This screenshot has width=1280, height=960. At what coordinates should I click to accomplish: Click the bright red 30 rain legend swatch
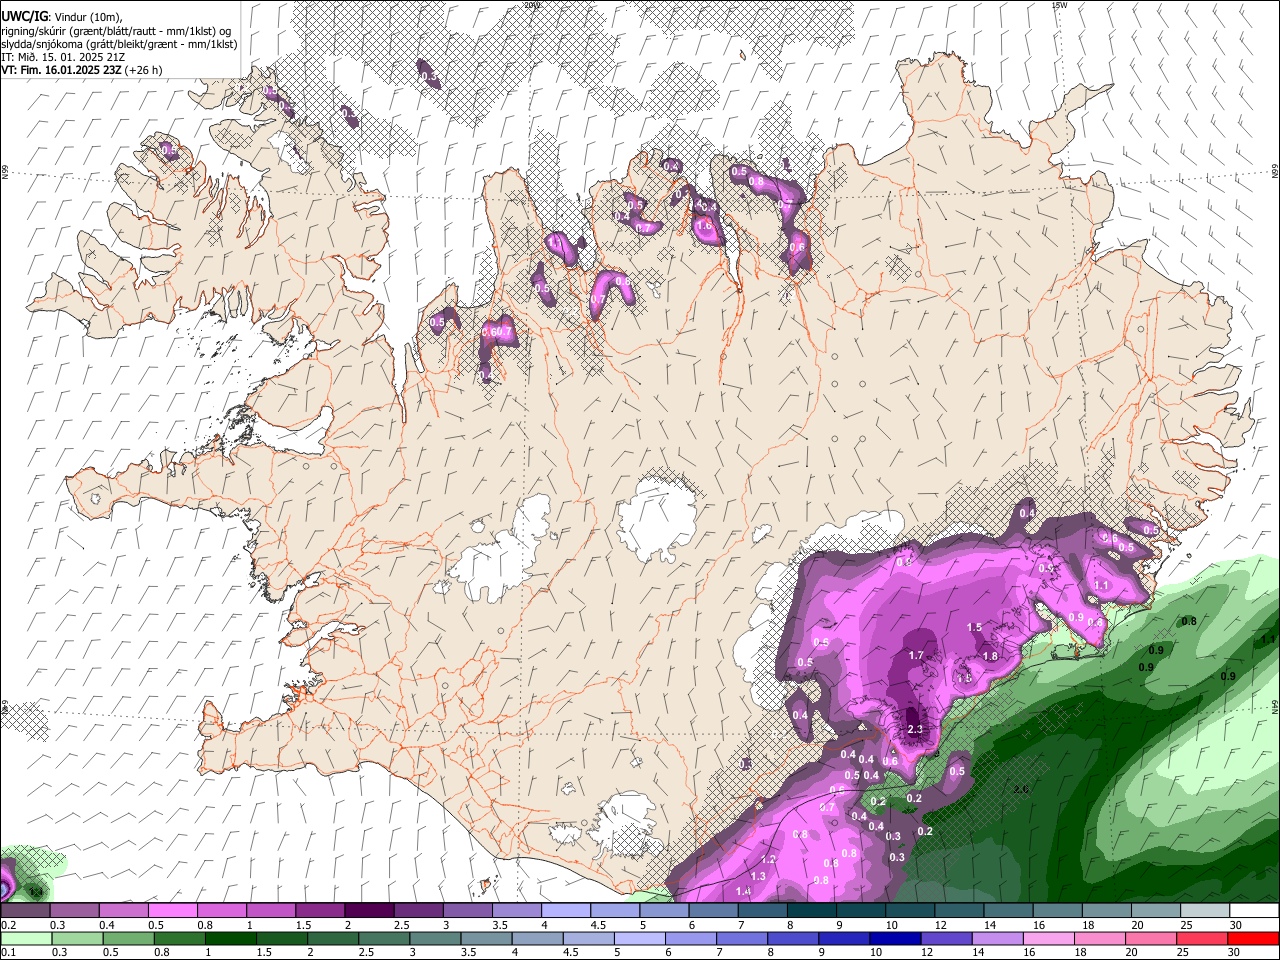tap(1254, 938)
